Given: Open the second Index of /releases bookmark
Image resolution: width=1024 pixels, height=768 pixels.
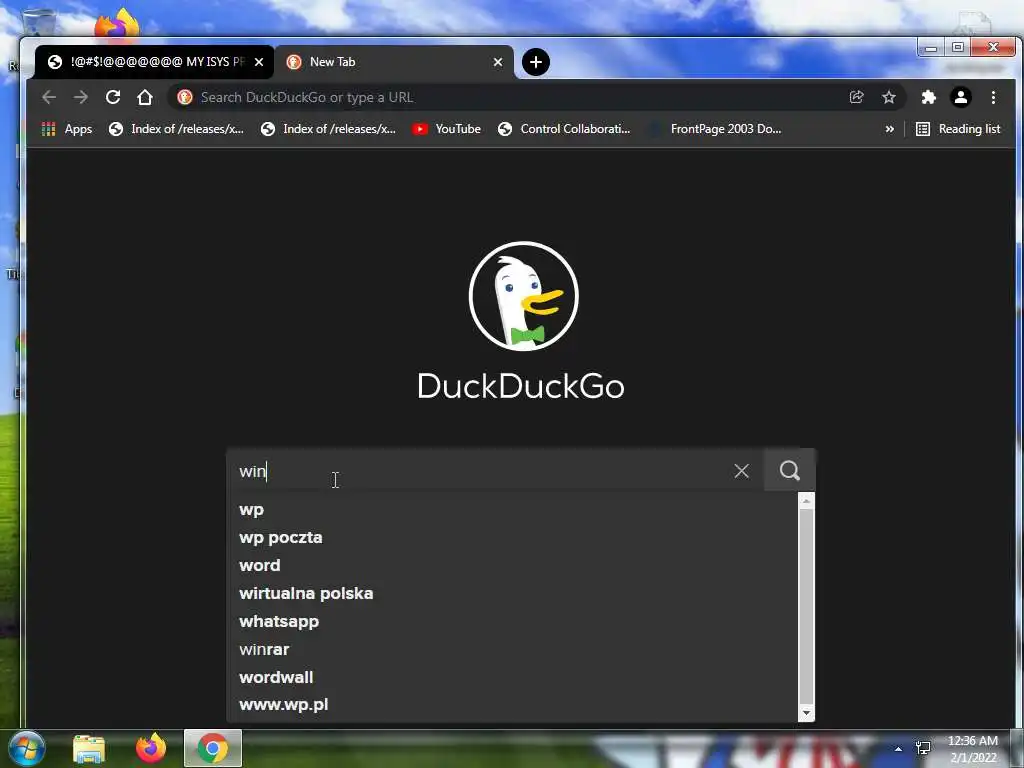Looking at the screenshot, I should click(x=328, y=129).
